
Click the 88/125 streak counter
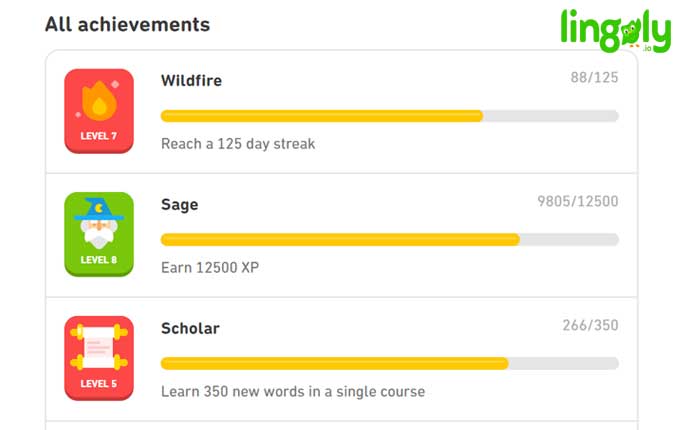594,78
